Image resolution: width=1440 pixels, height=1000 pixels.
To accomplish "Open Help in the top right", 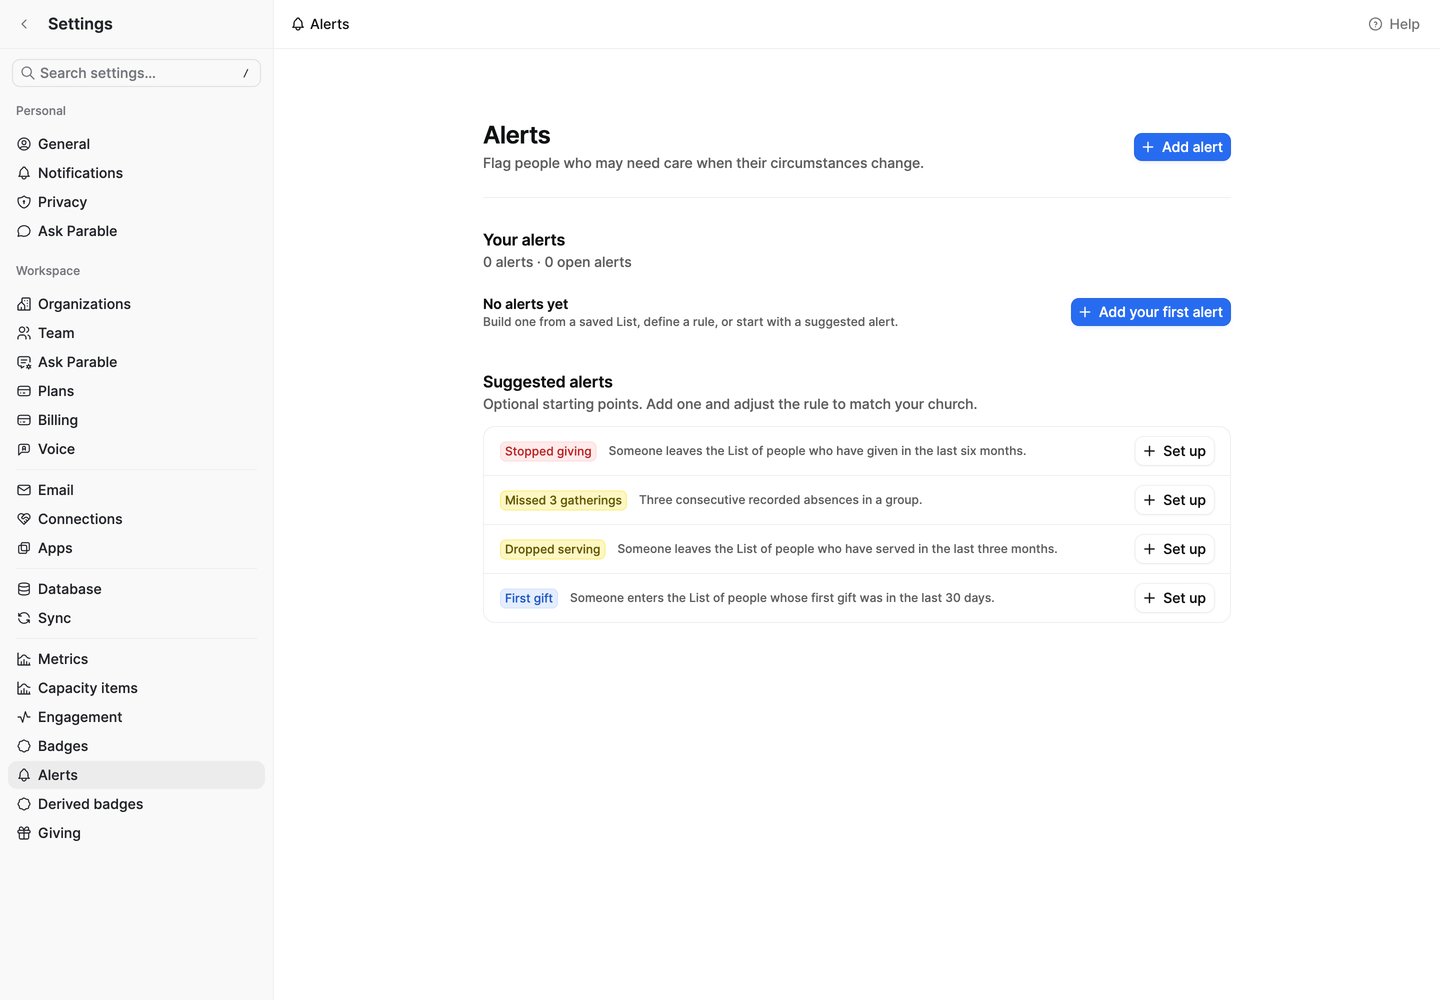I will click(x=1394, y=24).
